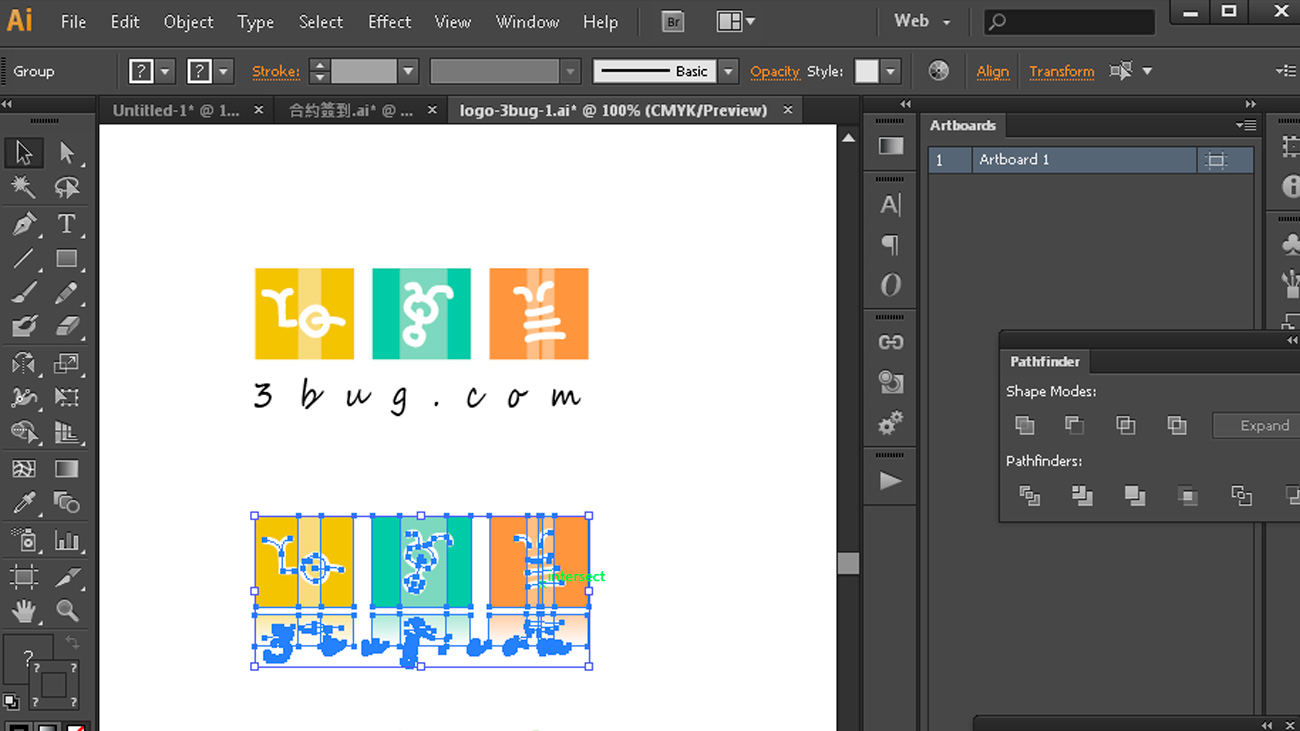Screen dimensions: 1300x731
Task: Select the Eraser tool
Action: click(x=67, y=327)
